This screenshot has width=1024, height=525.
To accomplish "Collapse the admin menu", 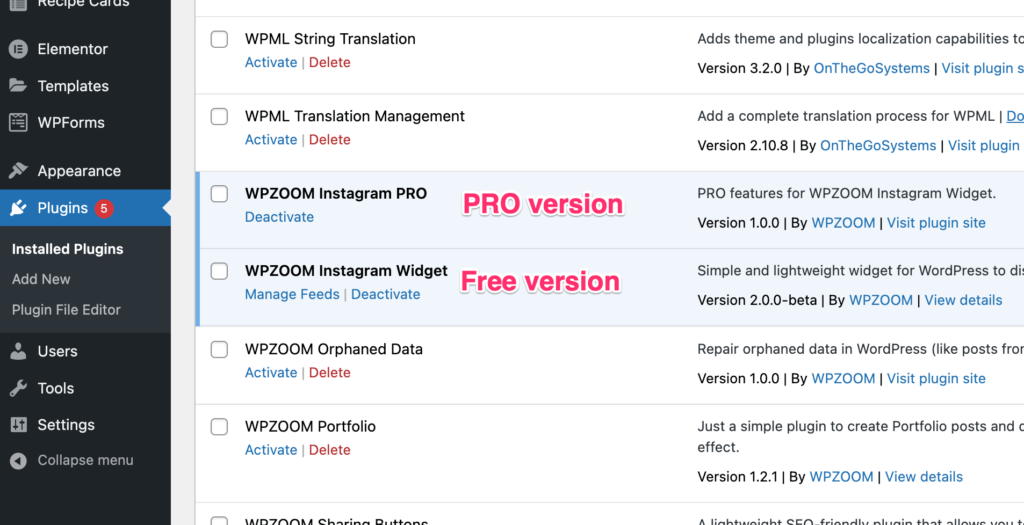I will [x=72, y=460].
